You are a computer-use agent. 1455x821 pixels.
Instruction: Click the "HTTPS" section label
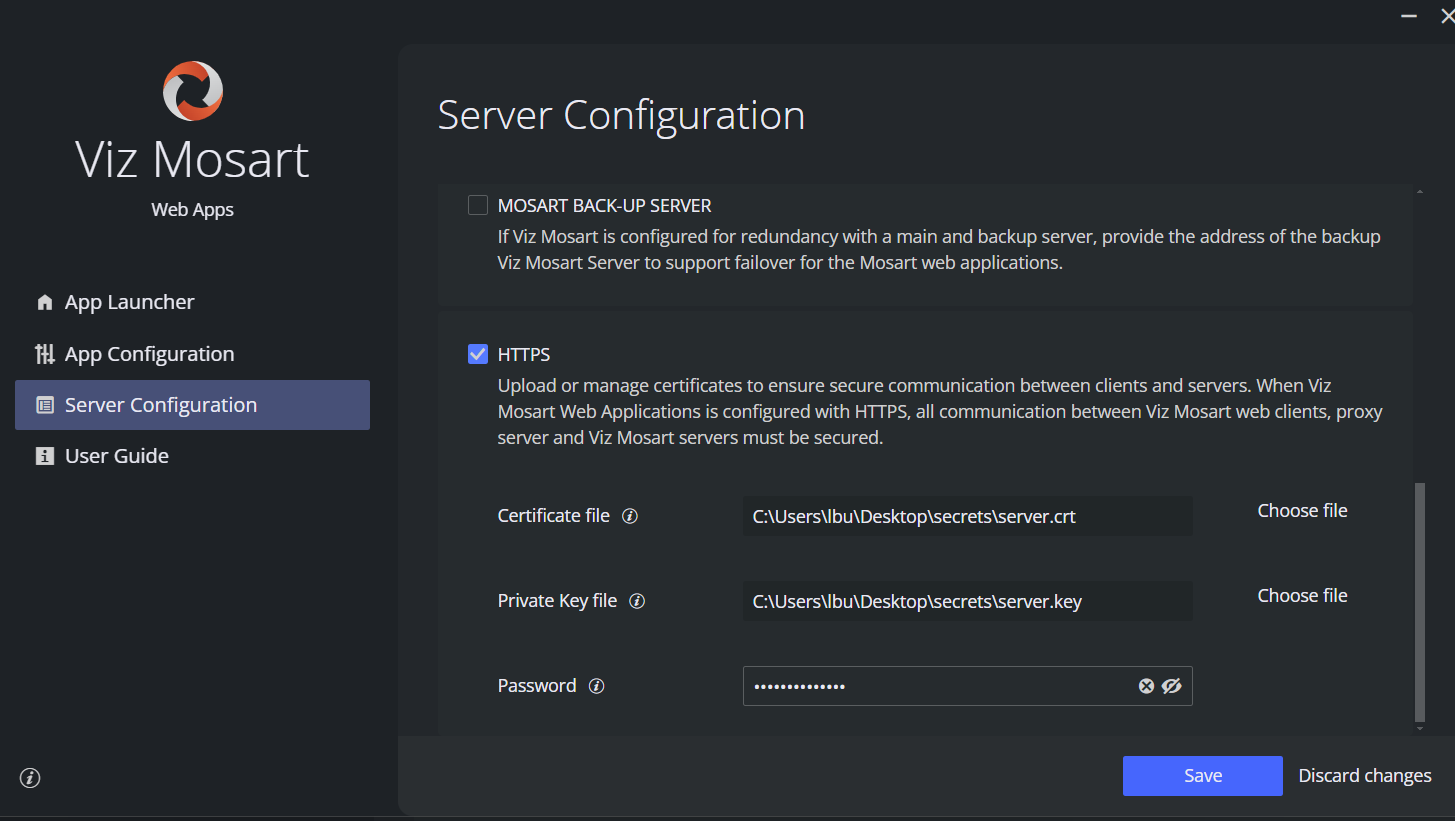(x=524, y=355)
